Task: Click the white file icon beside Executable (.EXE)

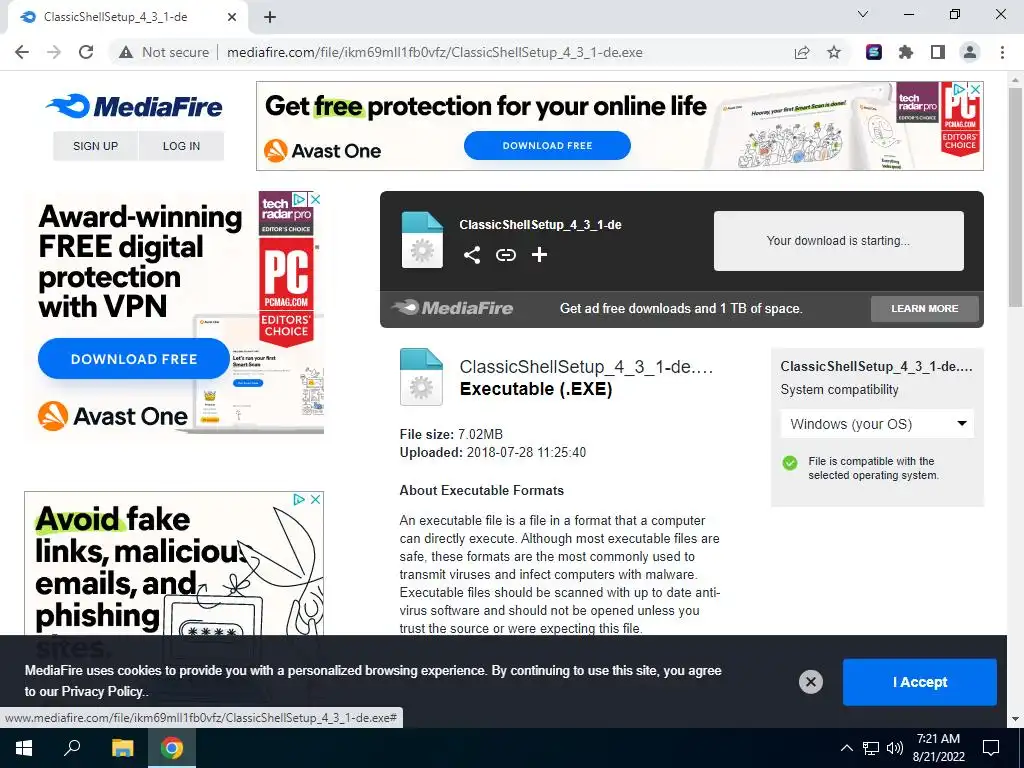Action: point(421,377)
